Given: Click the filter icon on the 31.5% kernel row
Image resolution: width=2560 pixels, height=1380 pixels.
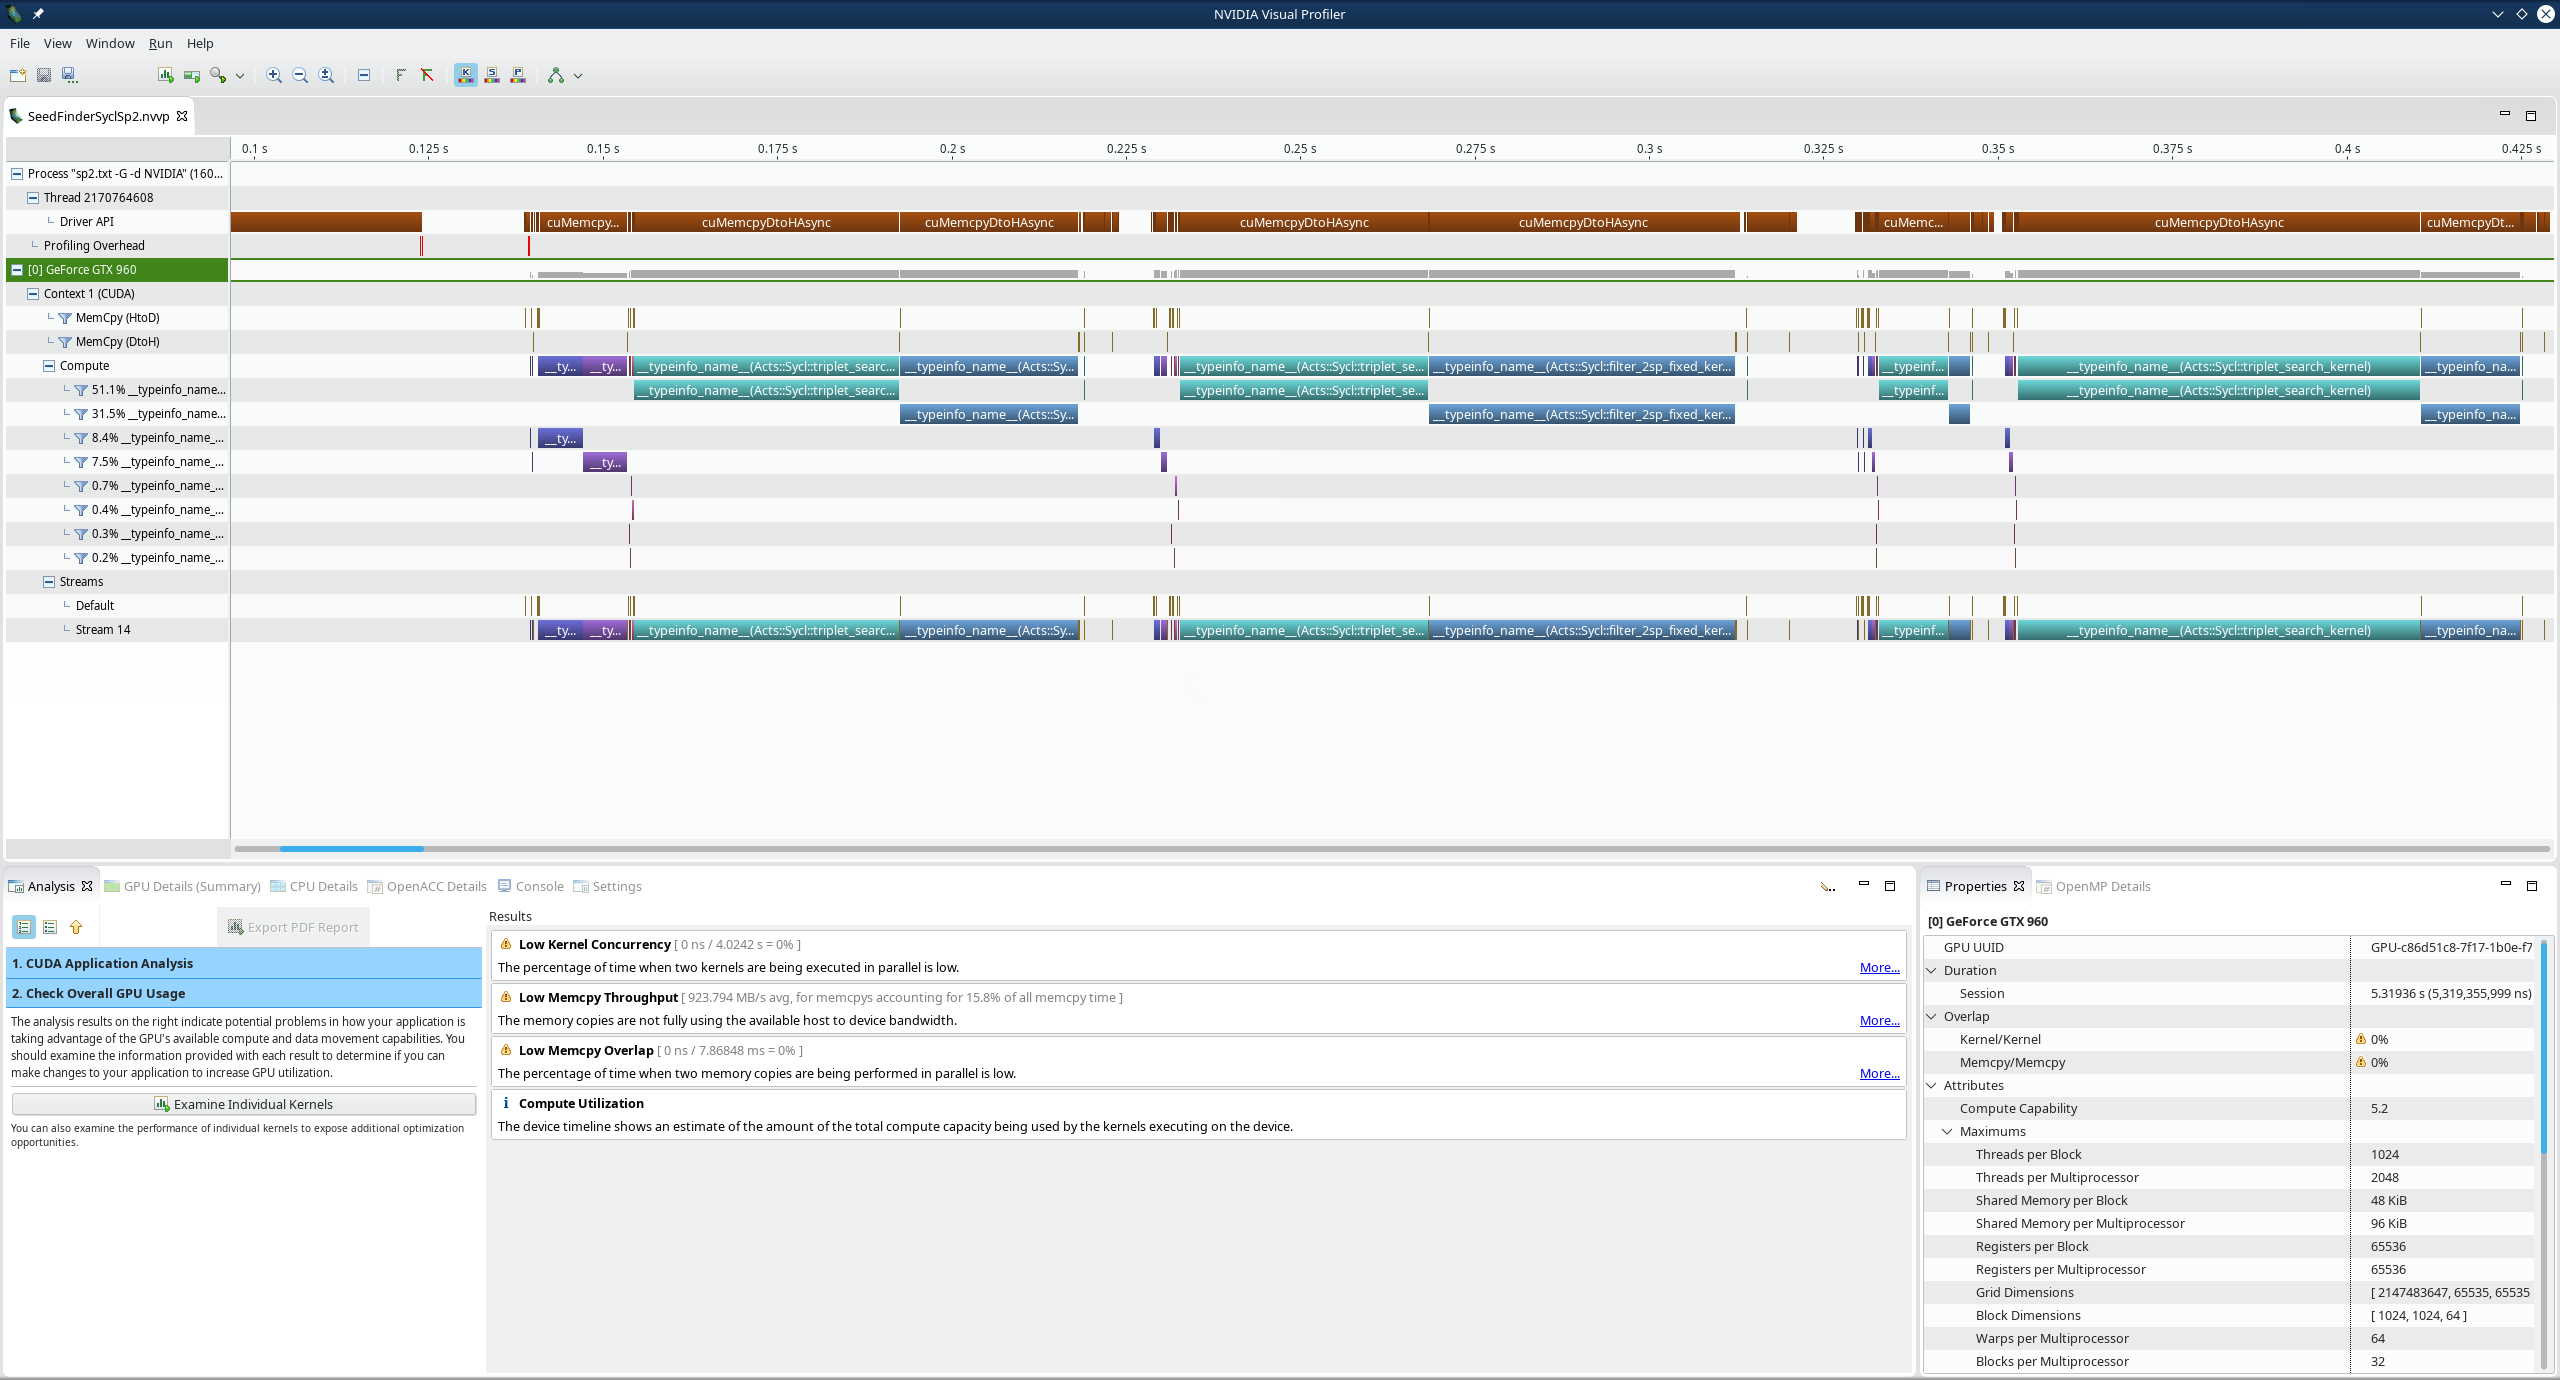Looking at the screenshot, I should pyautogui.click(x=81, y=414).
